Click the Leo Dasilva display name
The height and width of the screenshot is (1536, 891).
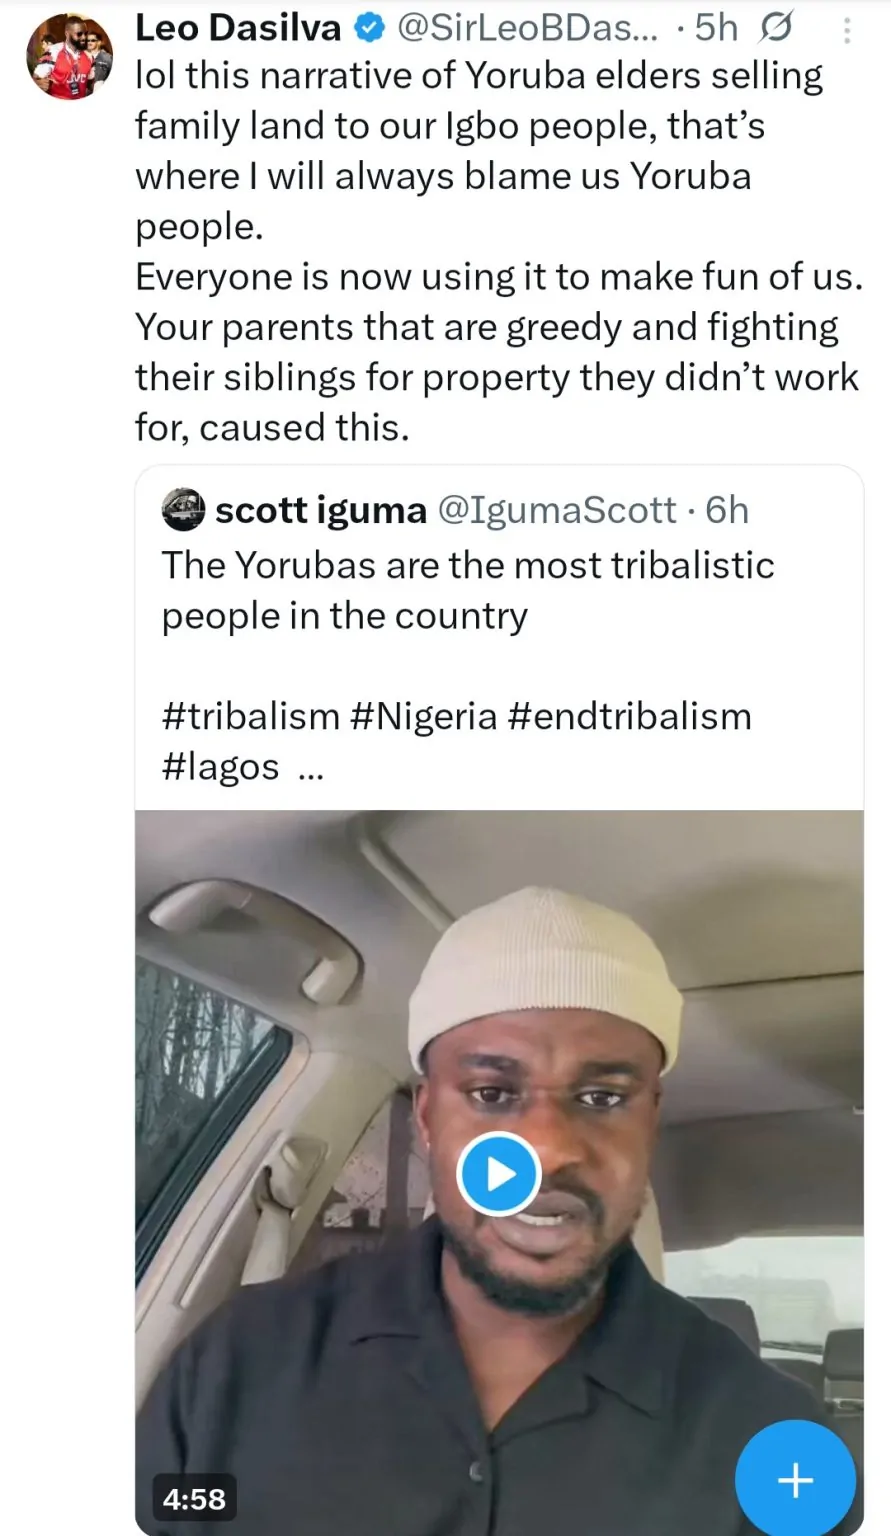(238, 28)
